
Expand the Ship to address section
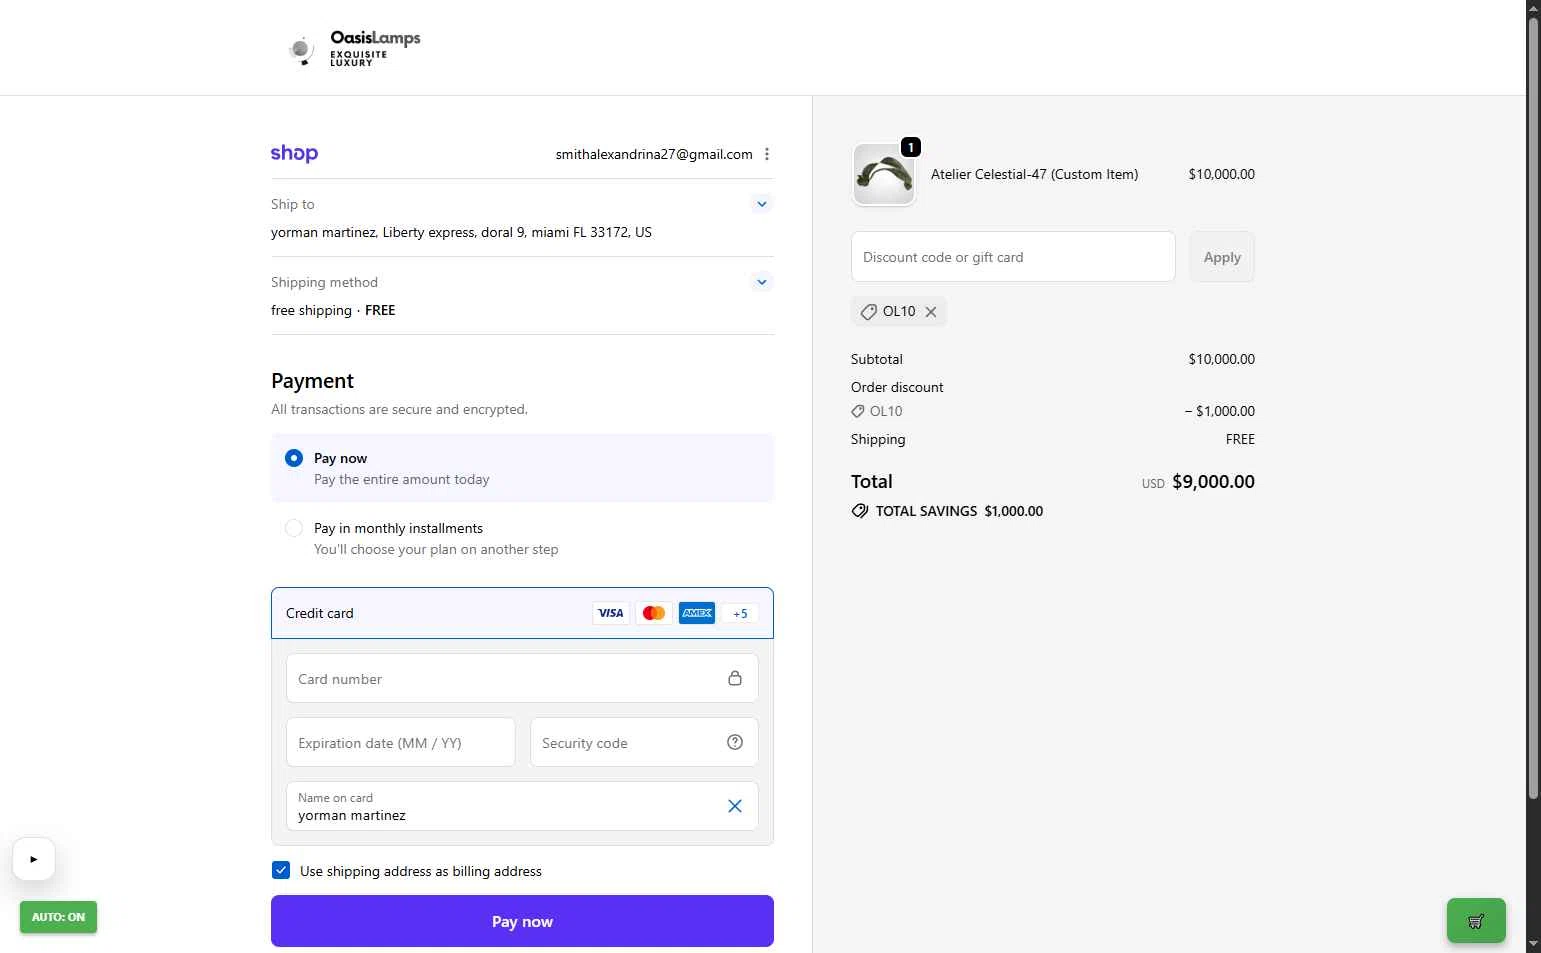pos(762,204)
